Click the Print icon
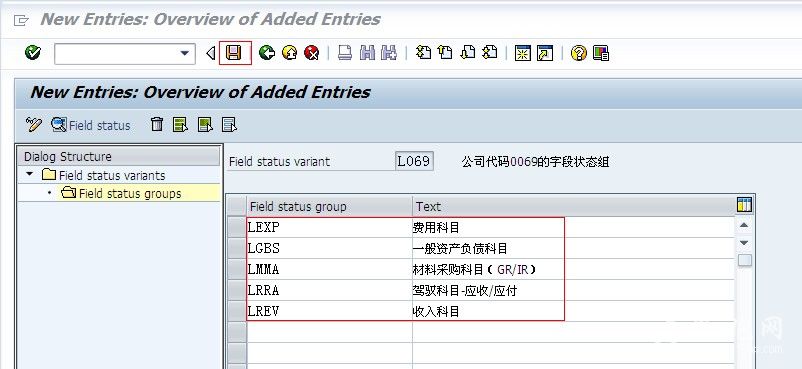 345,53
